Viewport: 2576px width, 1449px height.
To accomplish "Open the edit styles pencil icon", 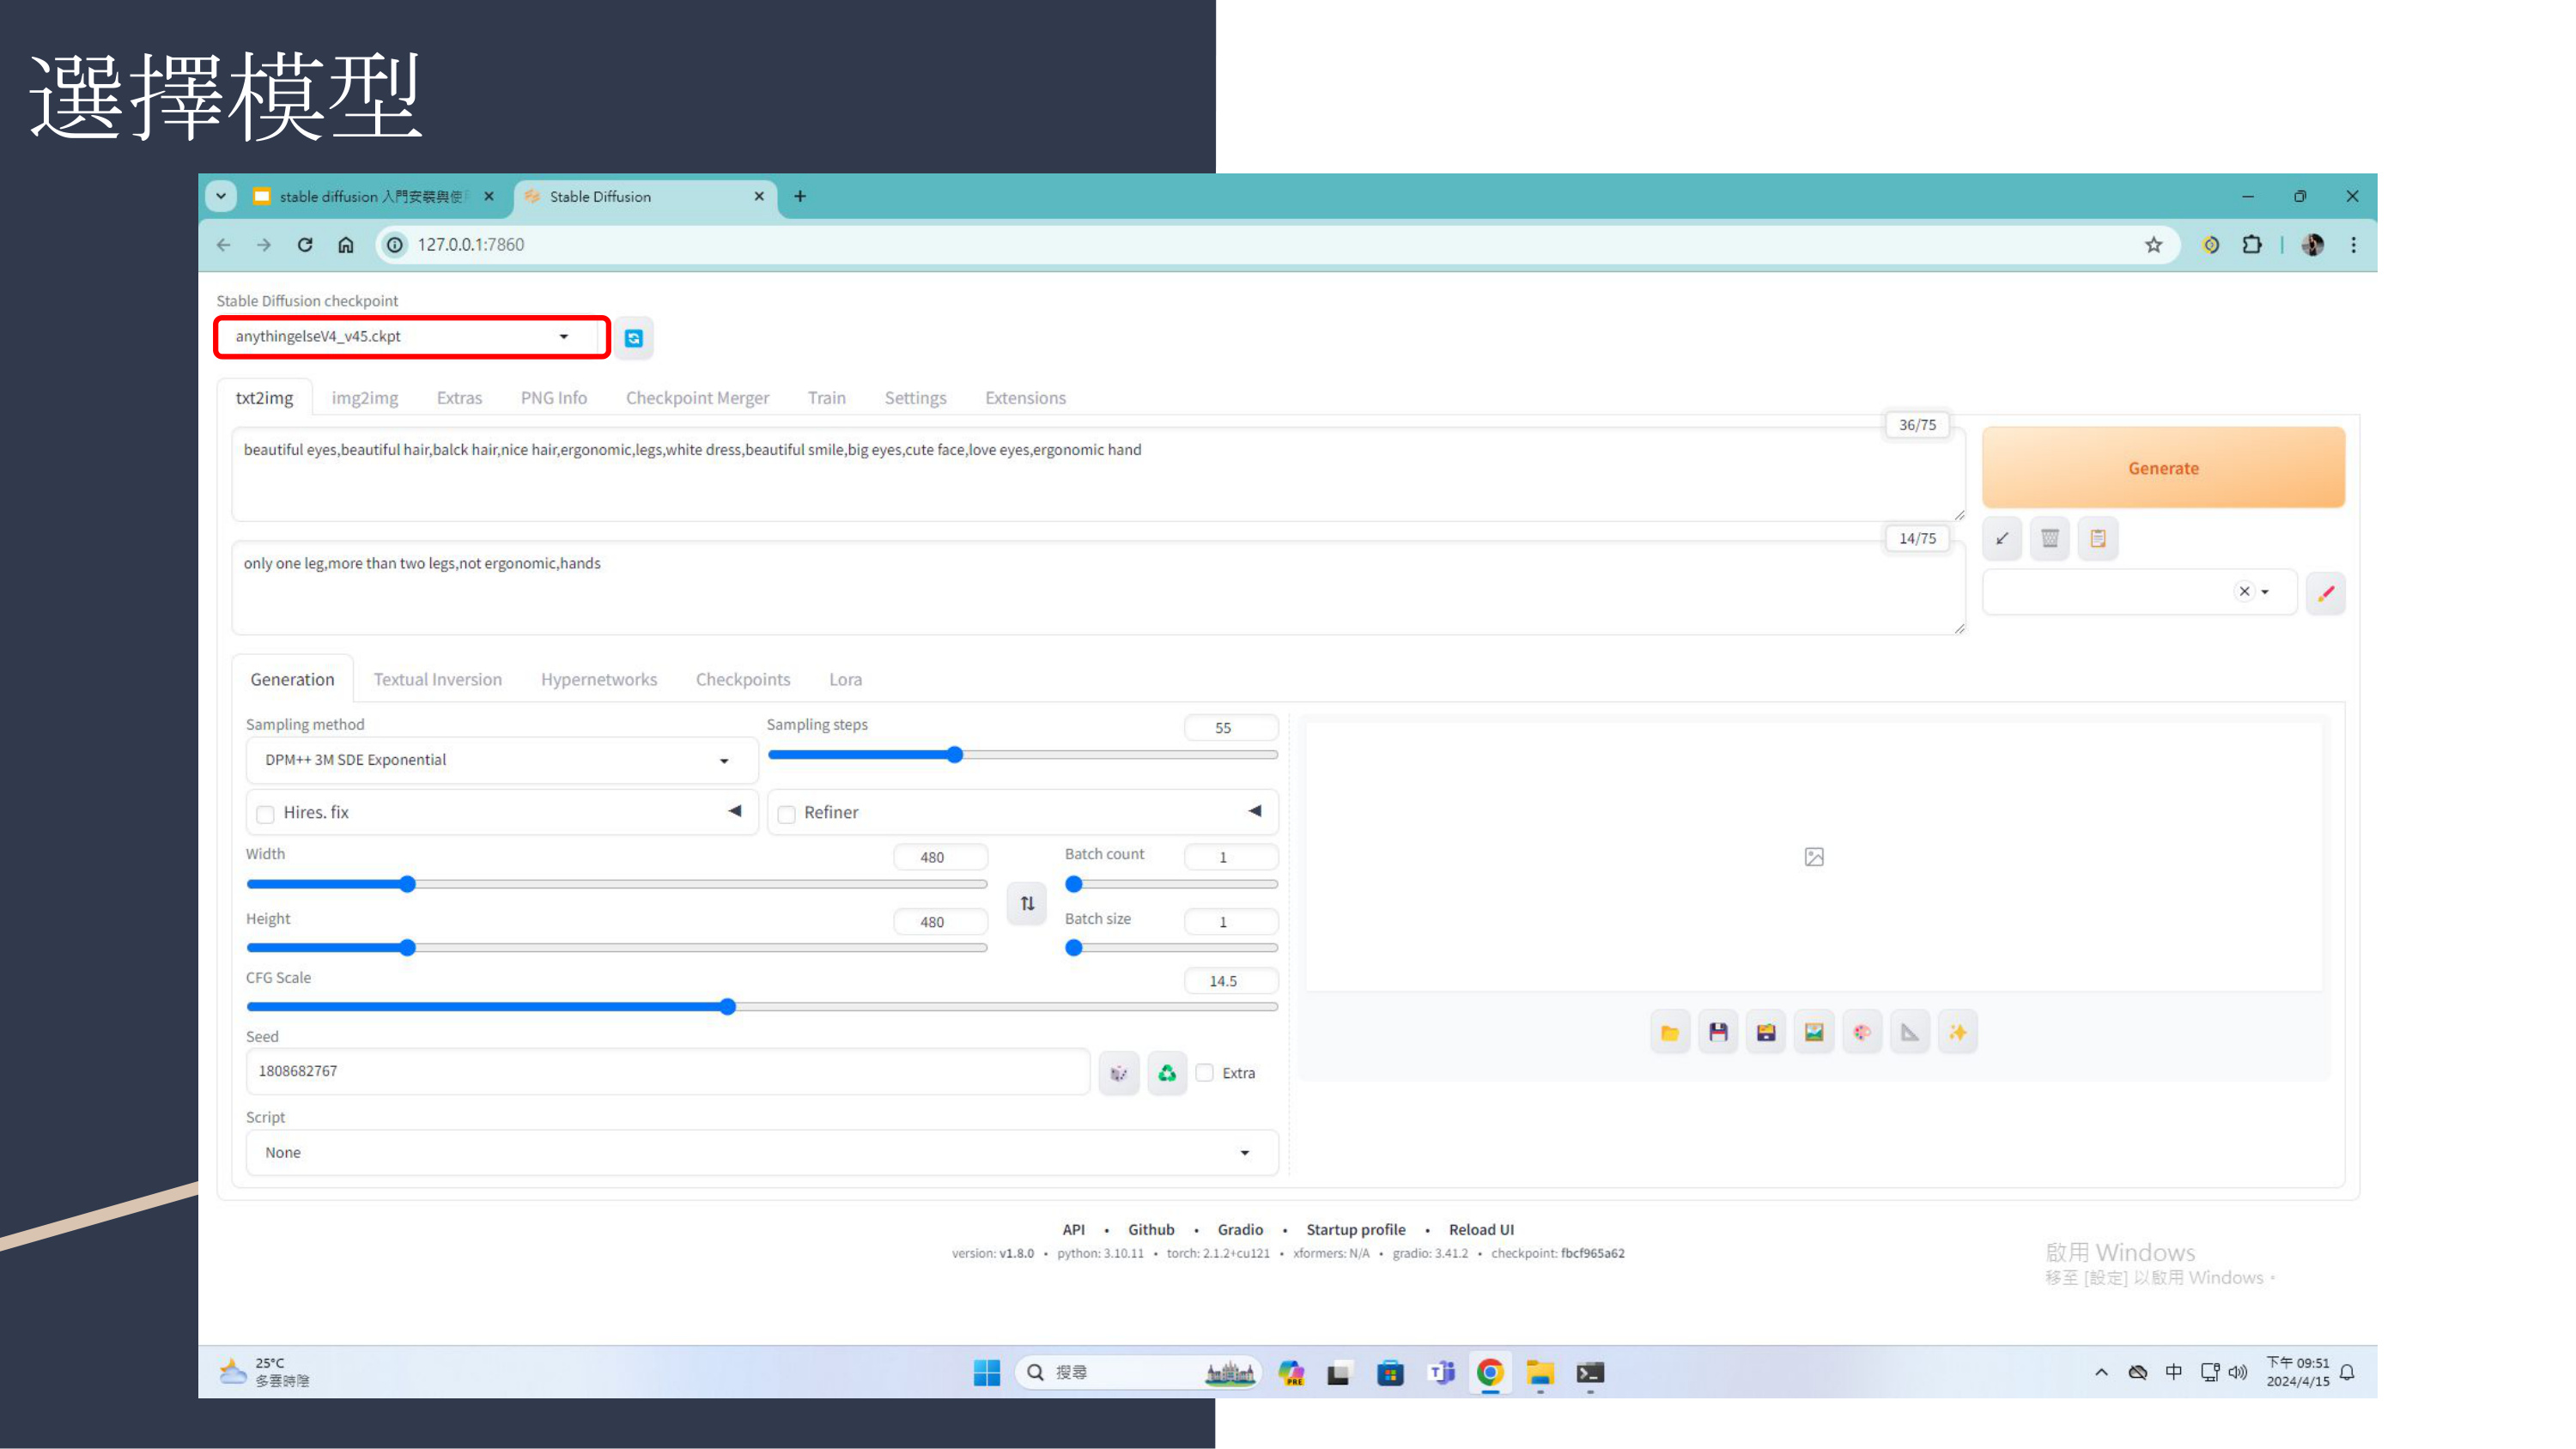I will point(2326,592).
